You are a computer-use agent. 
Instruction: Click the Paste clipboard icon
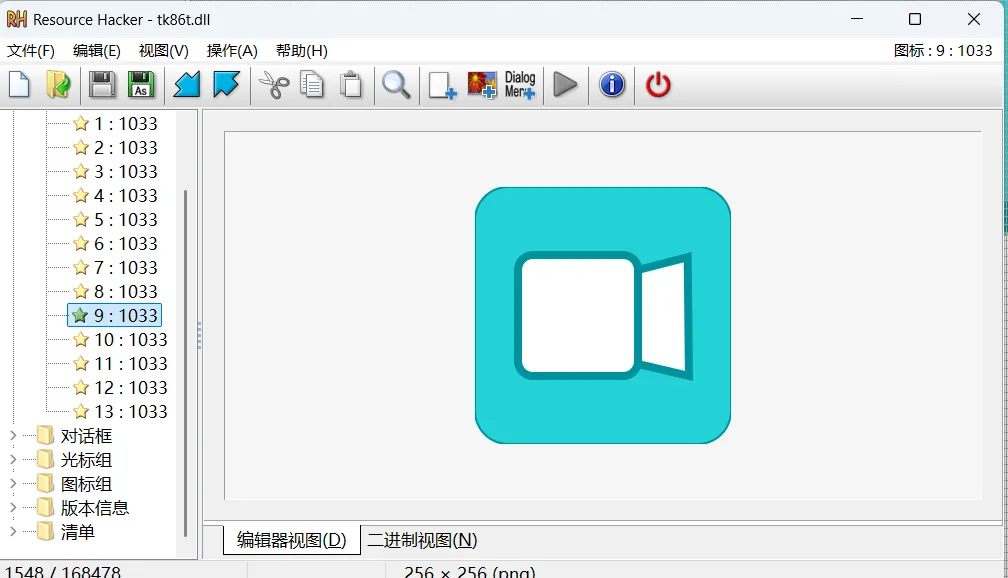coord(351,85)
